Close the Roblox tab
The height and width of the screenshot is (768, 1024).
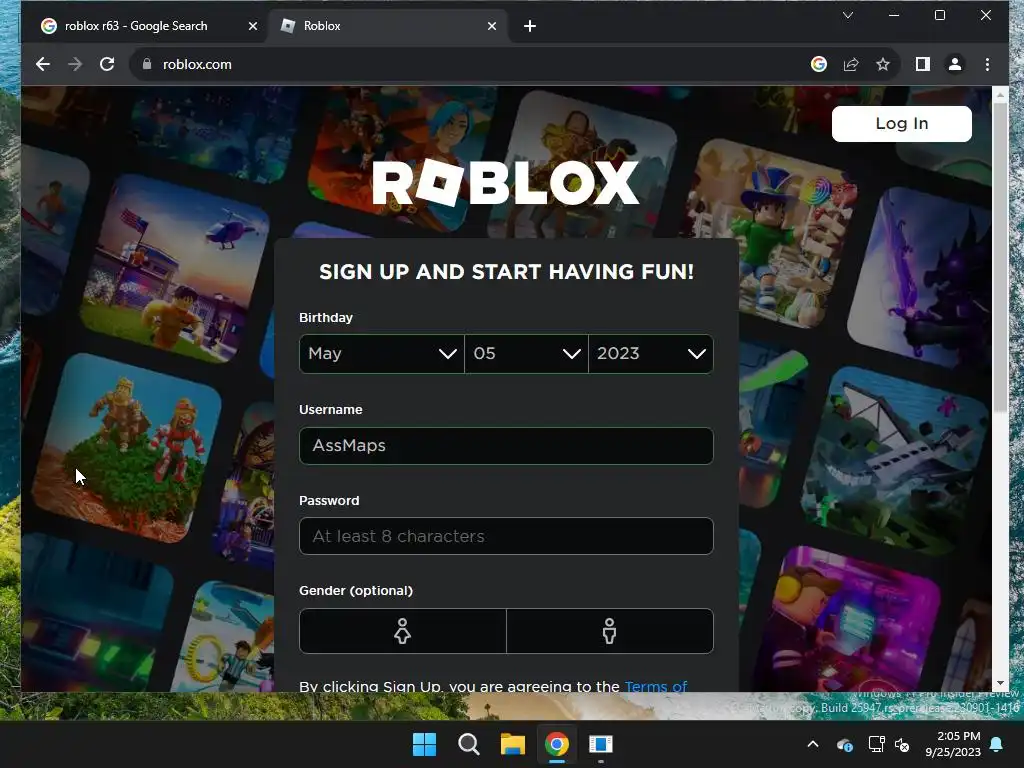tap(492, 26)
